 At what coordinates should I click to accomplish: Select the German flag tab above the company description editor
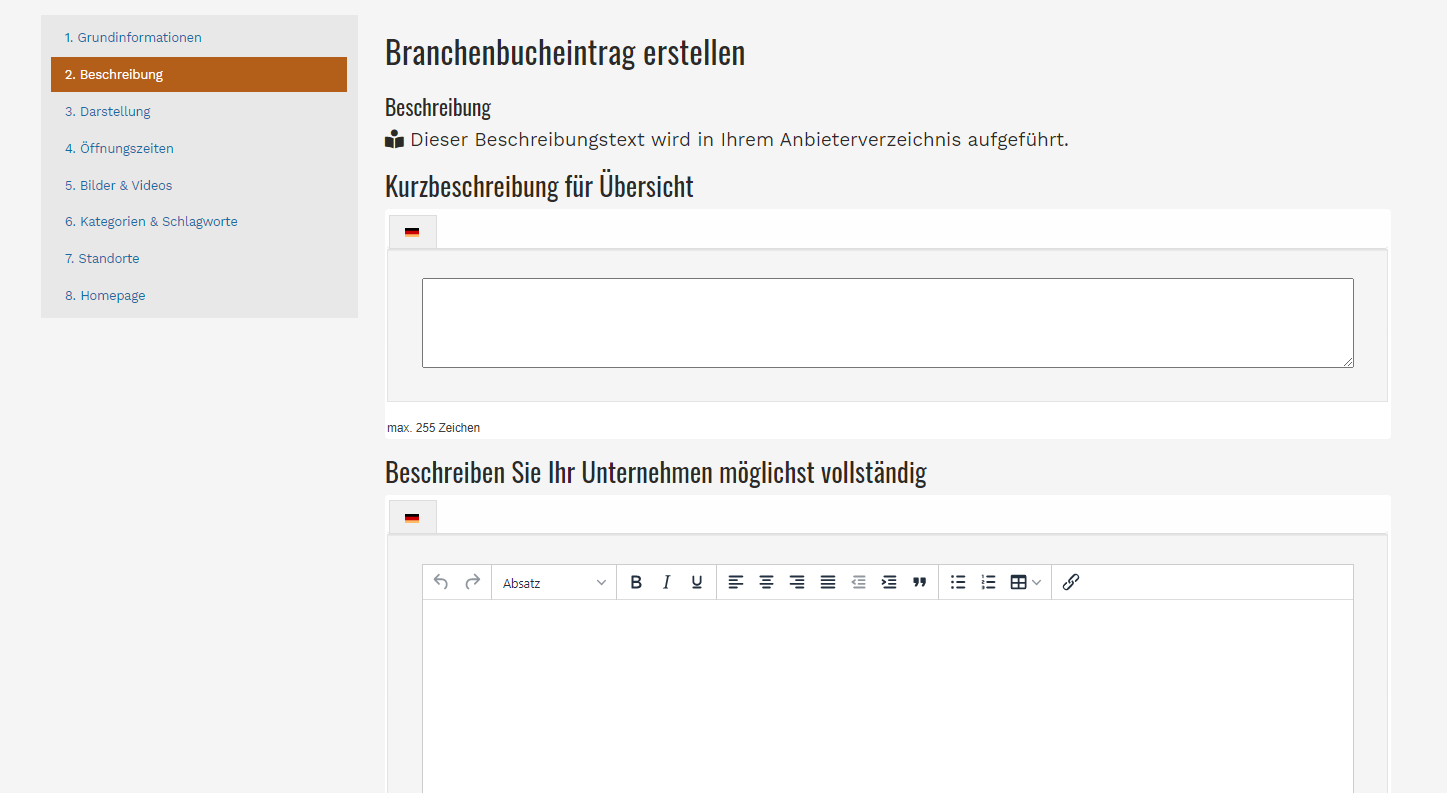coord(412,518)
